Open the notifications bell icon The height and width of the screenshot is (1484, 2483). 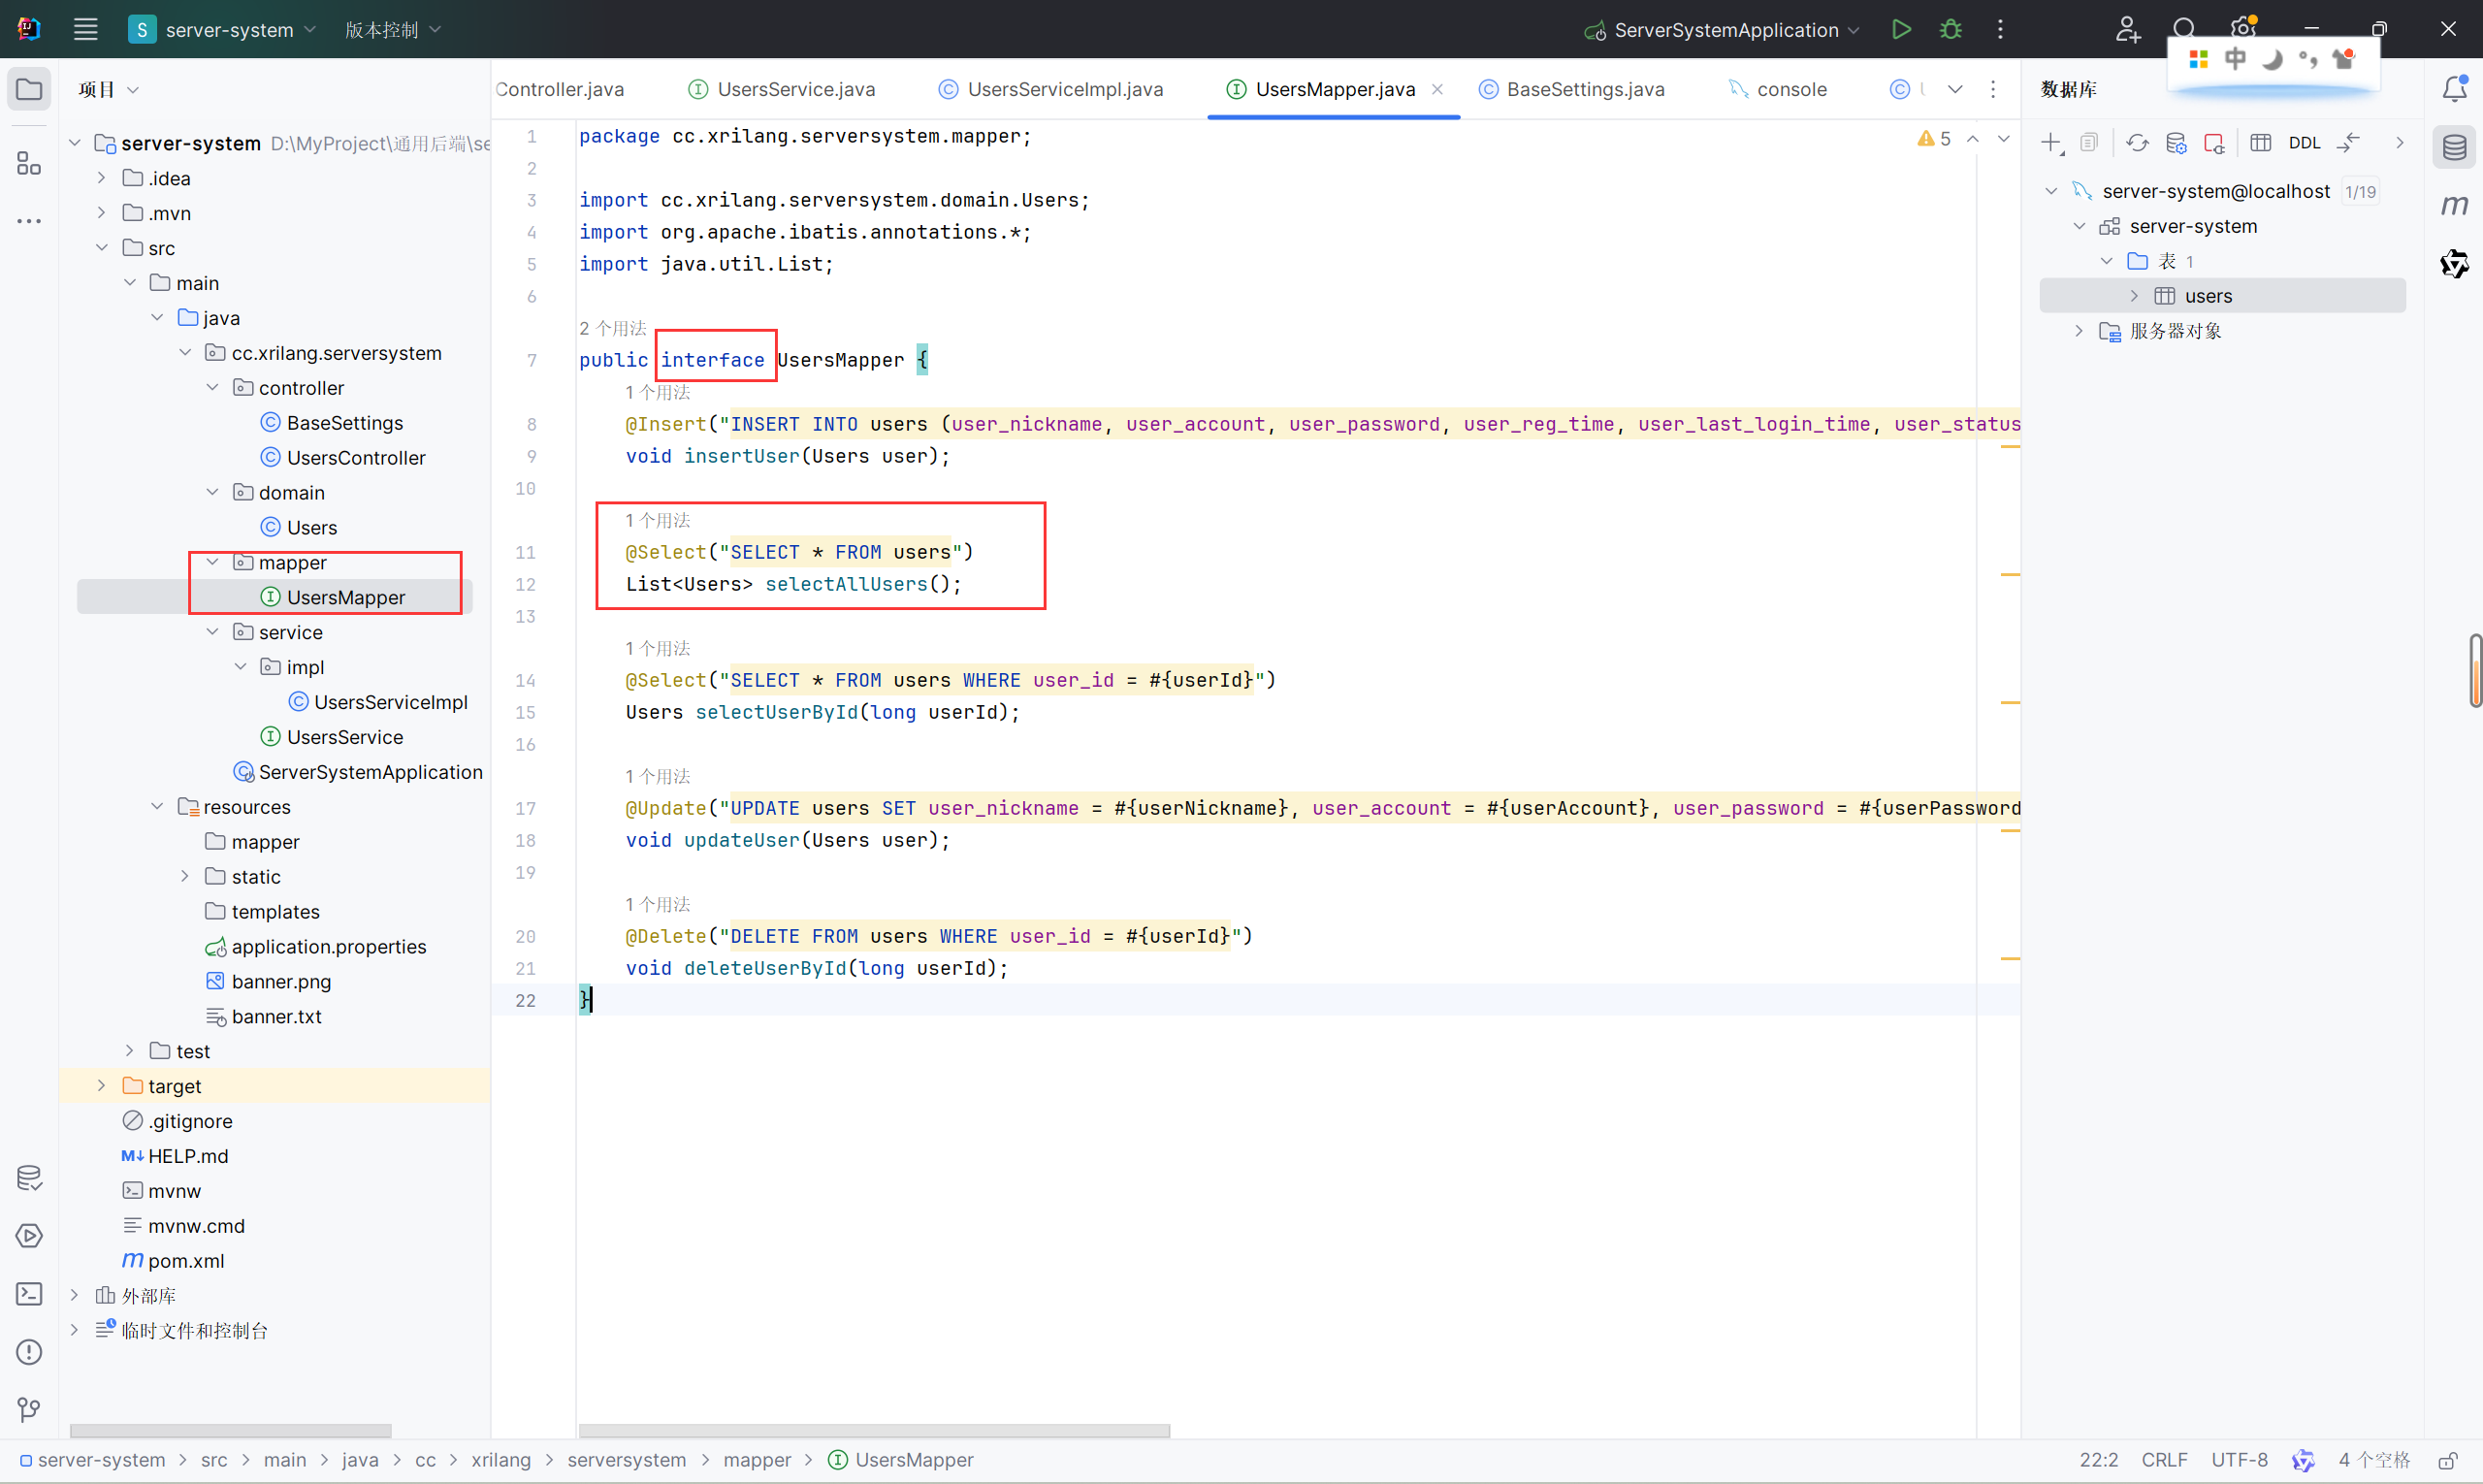tap(2454, 89)
